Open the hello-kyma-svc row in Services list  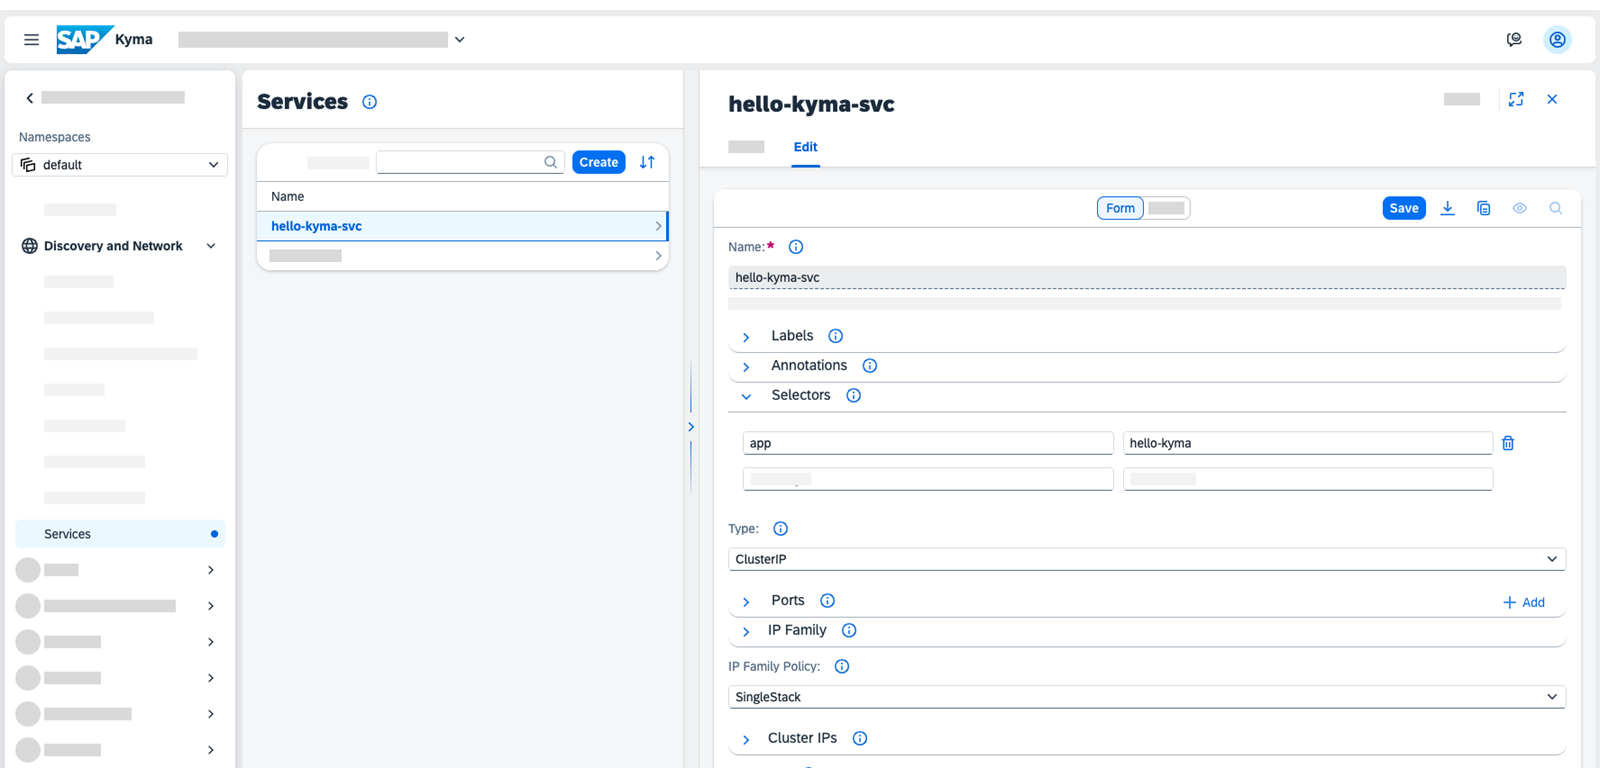tap(462, 226)
